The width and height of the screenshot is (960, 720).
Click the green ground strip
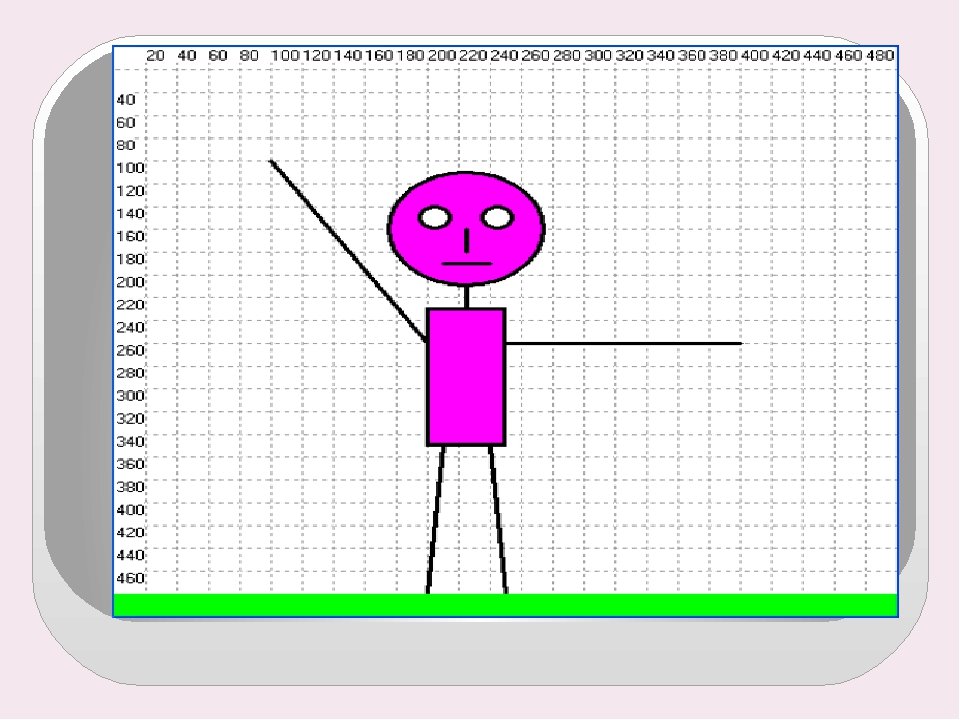pyautogui.click(x=505, y=605)
